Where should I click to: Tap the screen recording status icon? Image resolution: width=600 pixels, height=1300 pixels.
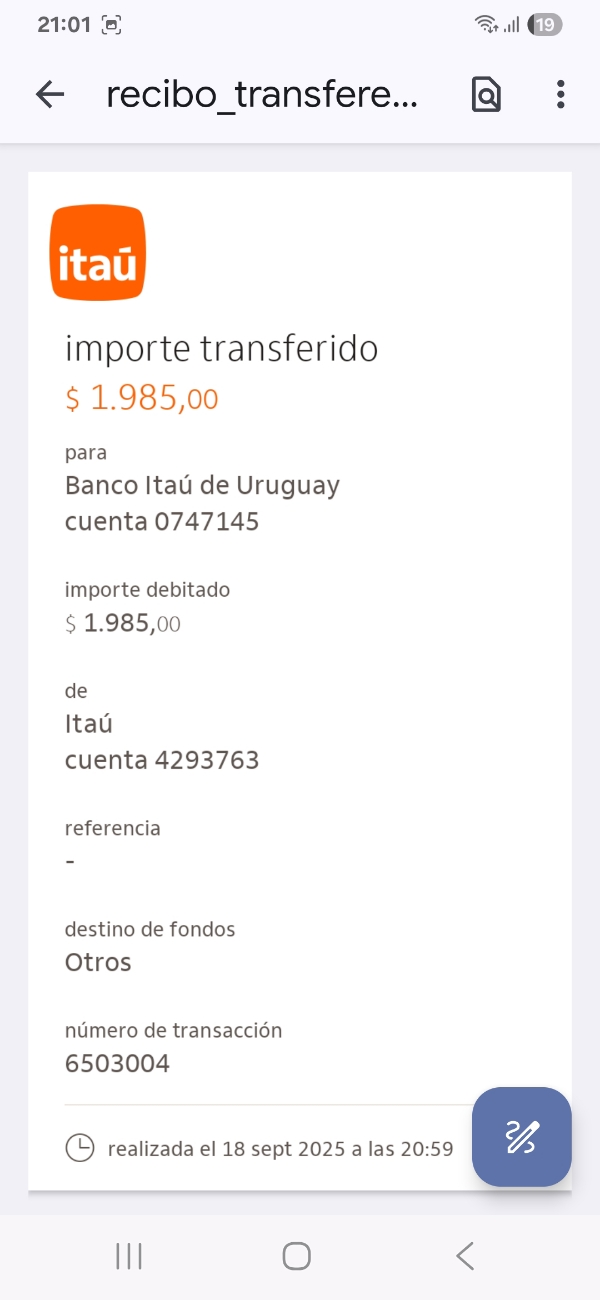(x=112, y=25)
